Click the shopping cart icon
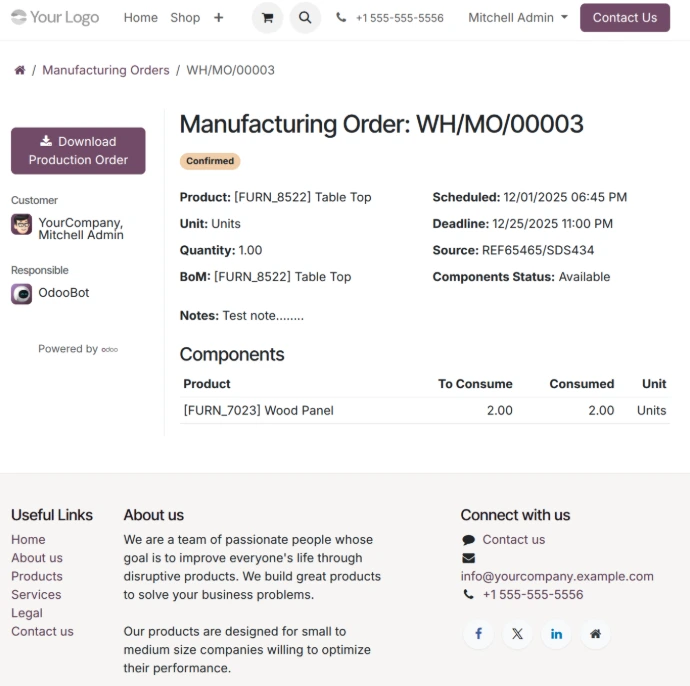This screenshot has height=686, width=690. [267, 18]
